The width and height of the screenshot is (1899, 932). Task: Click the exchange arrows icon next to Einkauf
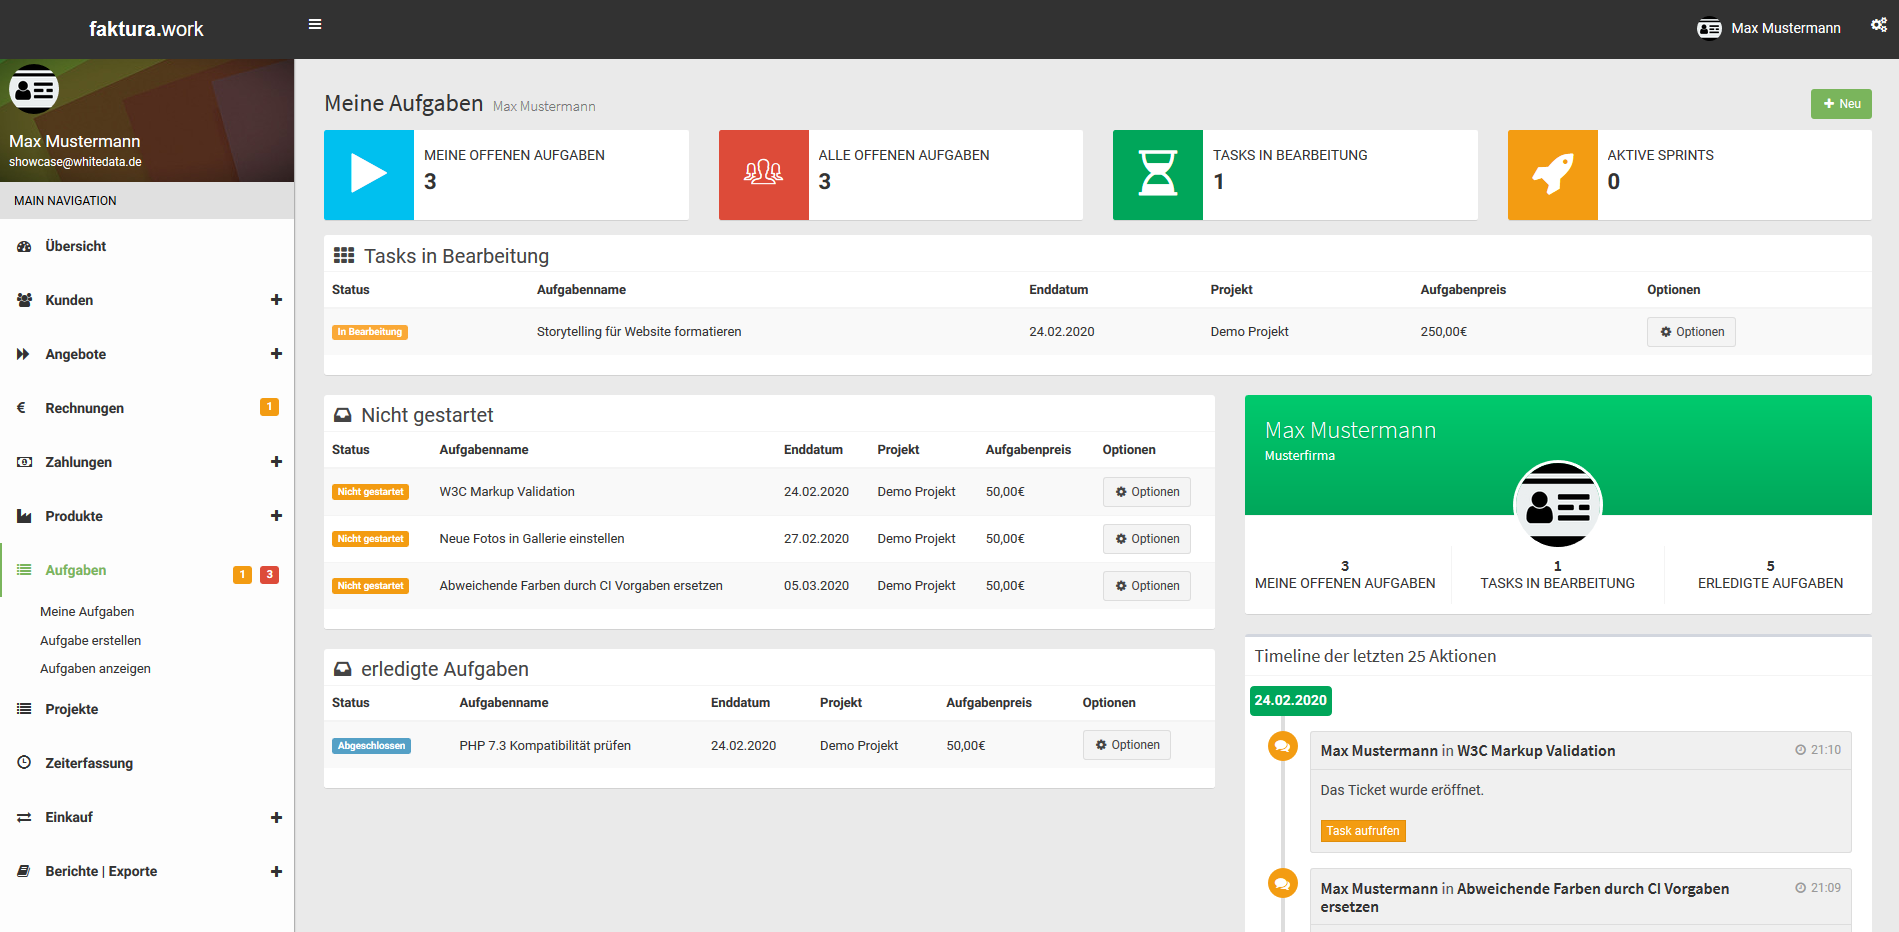(x=24, y=817)
